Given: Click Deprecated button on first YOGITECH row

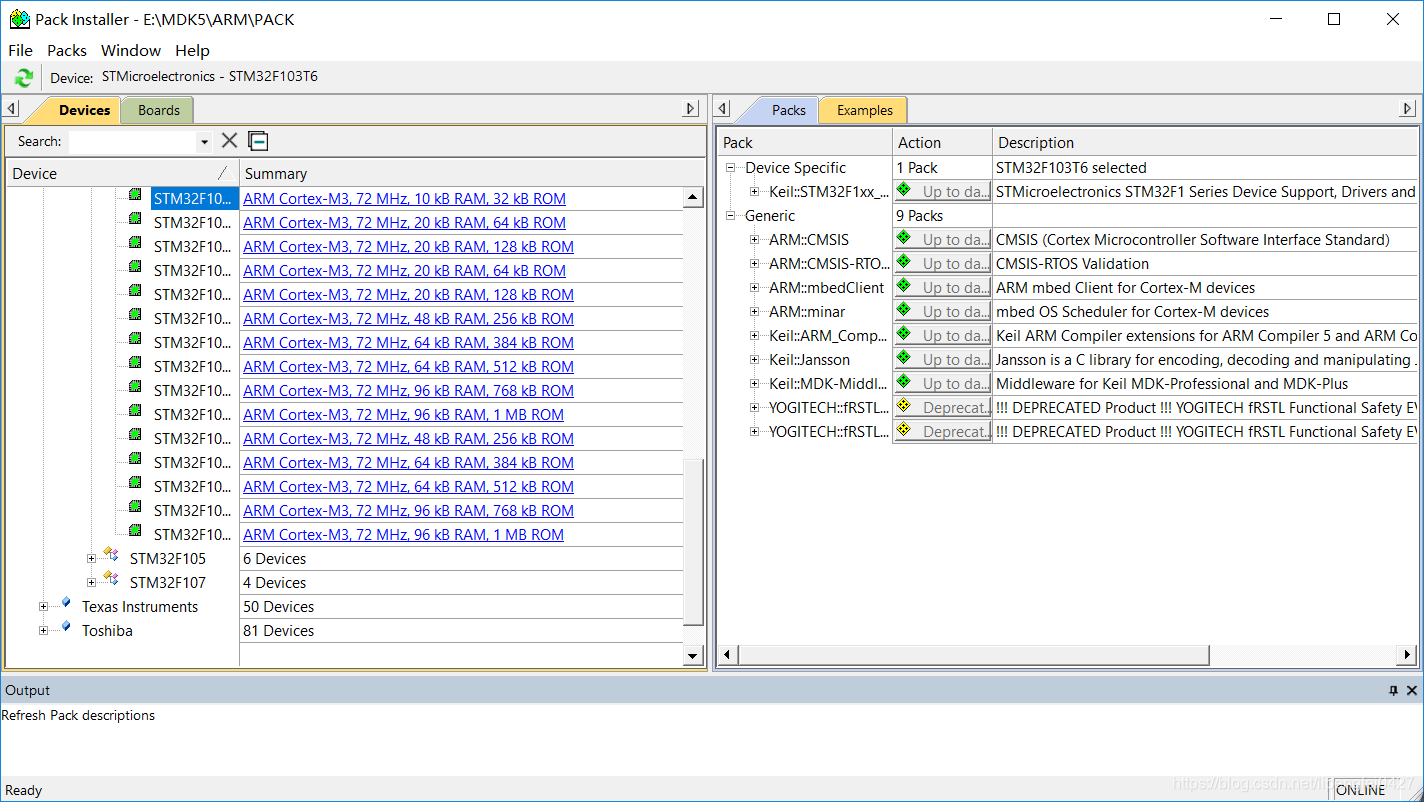Looking at the screenshot, I should point(942,408).
